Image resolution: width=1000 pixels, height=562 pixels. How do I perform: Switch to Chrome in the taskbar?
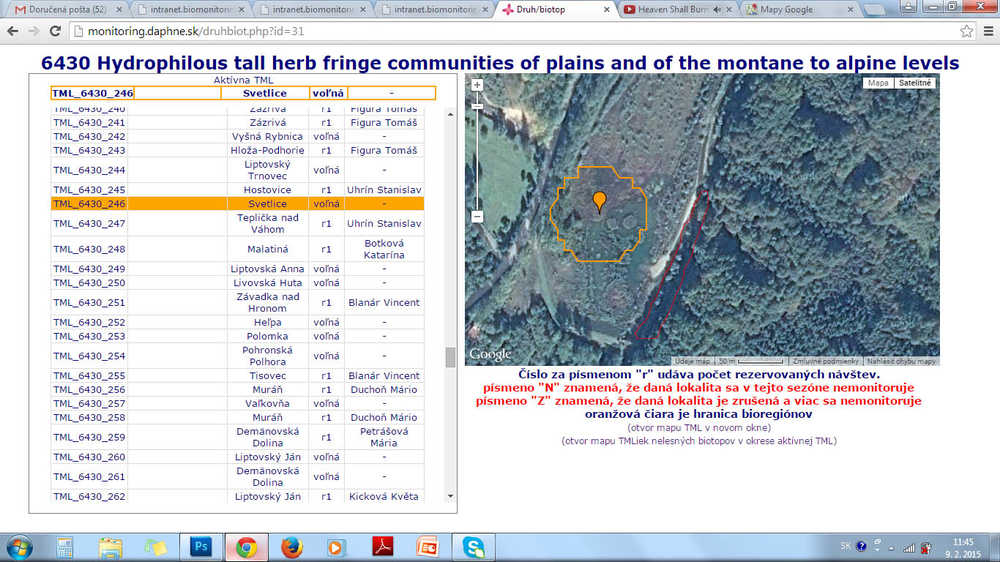click(x=246, y=547)
